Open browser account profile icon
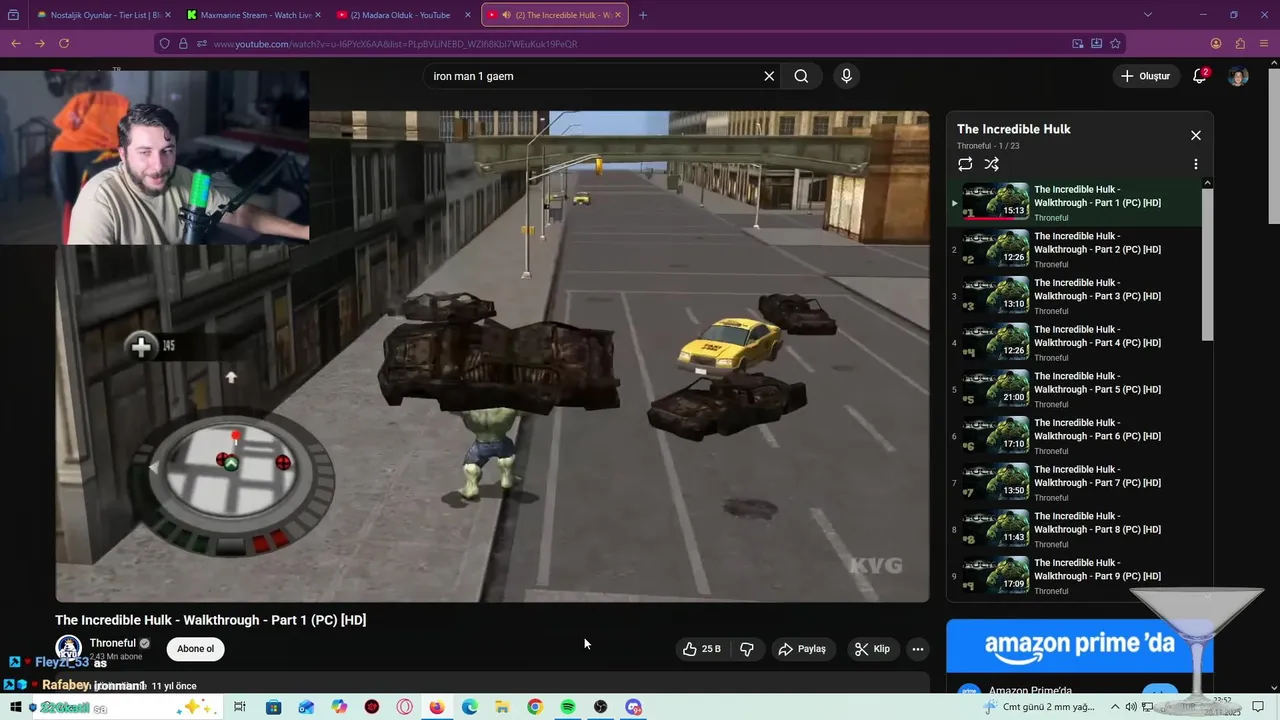 pos(1215,43)
